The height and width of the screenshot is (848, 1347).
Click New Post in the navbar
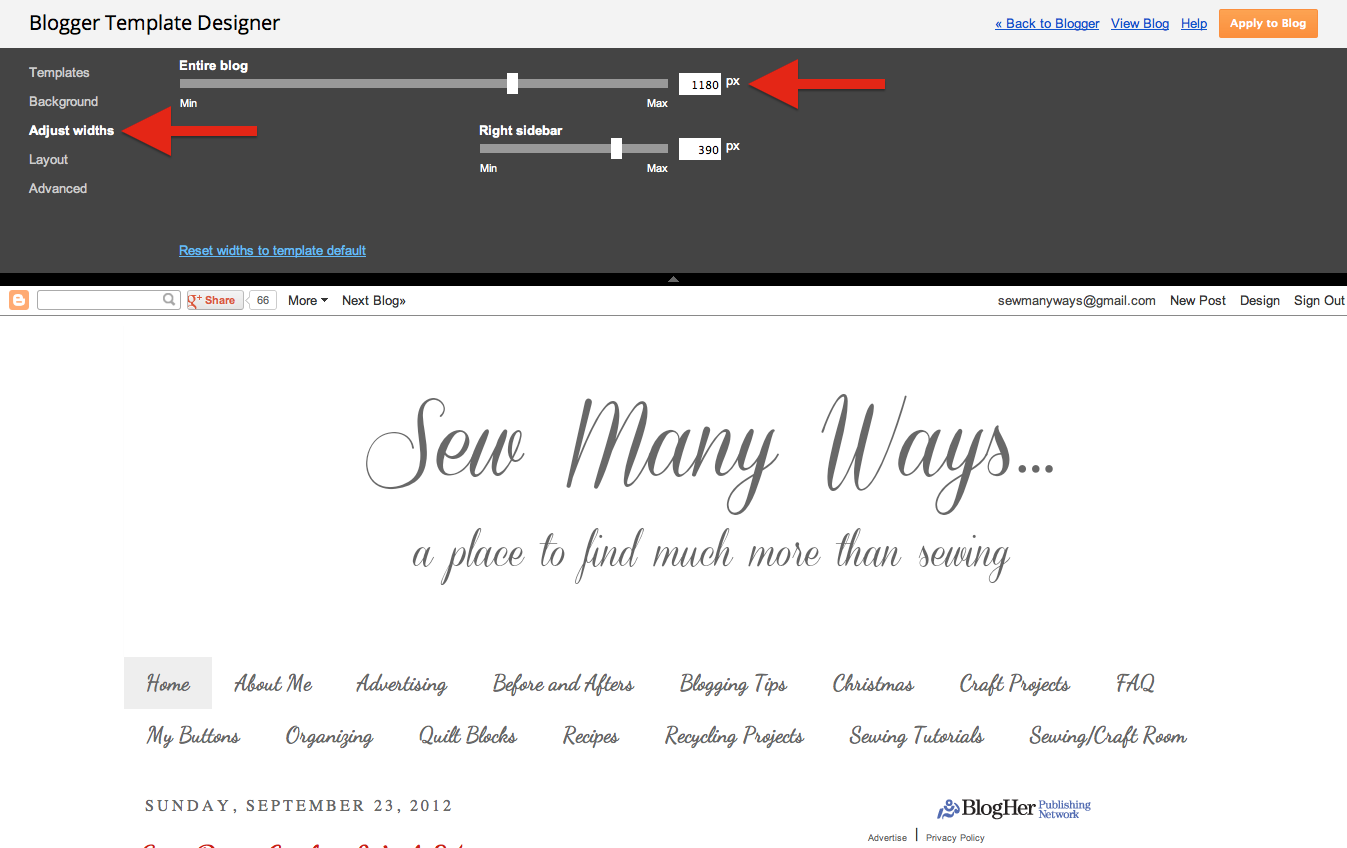pyautogui.click(x=1197, y=300)
